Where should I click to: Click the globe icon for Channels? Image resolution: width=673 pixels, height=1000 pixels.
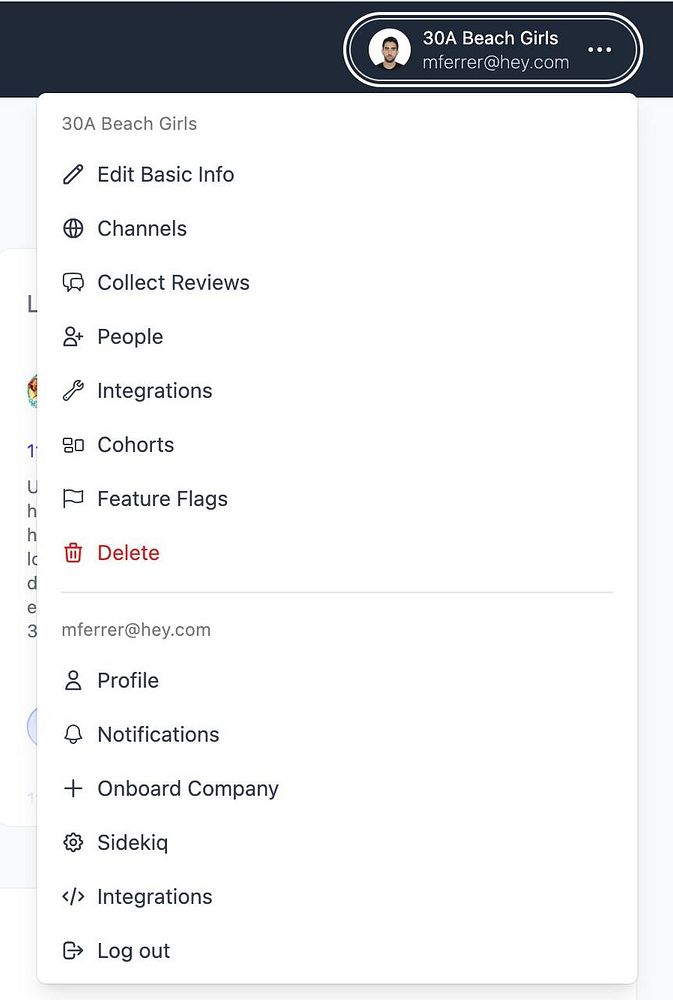click(73, 229)
